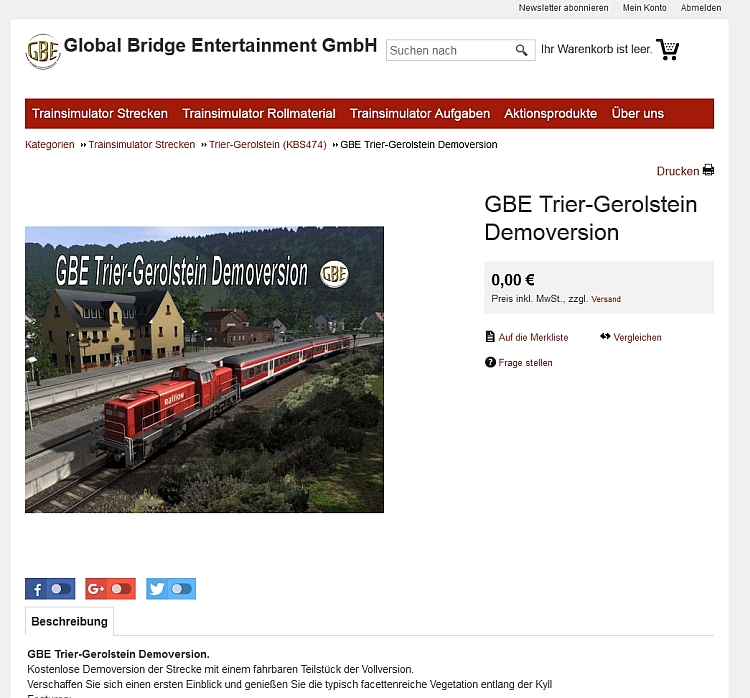Click the GBE logo in header
Screen dimensions: 750x698
pyautogui.click(x=43, y=51)
